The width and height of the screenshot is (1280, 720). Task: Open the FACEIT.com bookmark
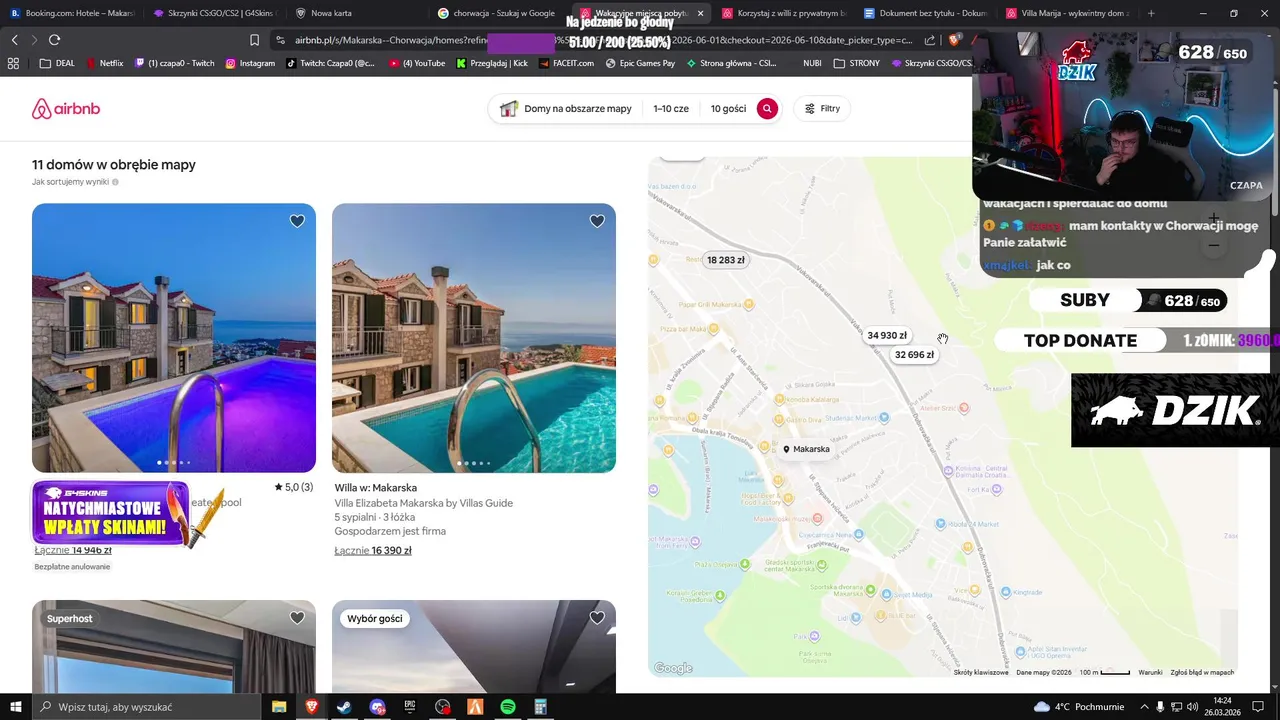click(566, 63)
